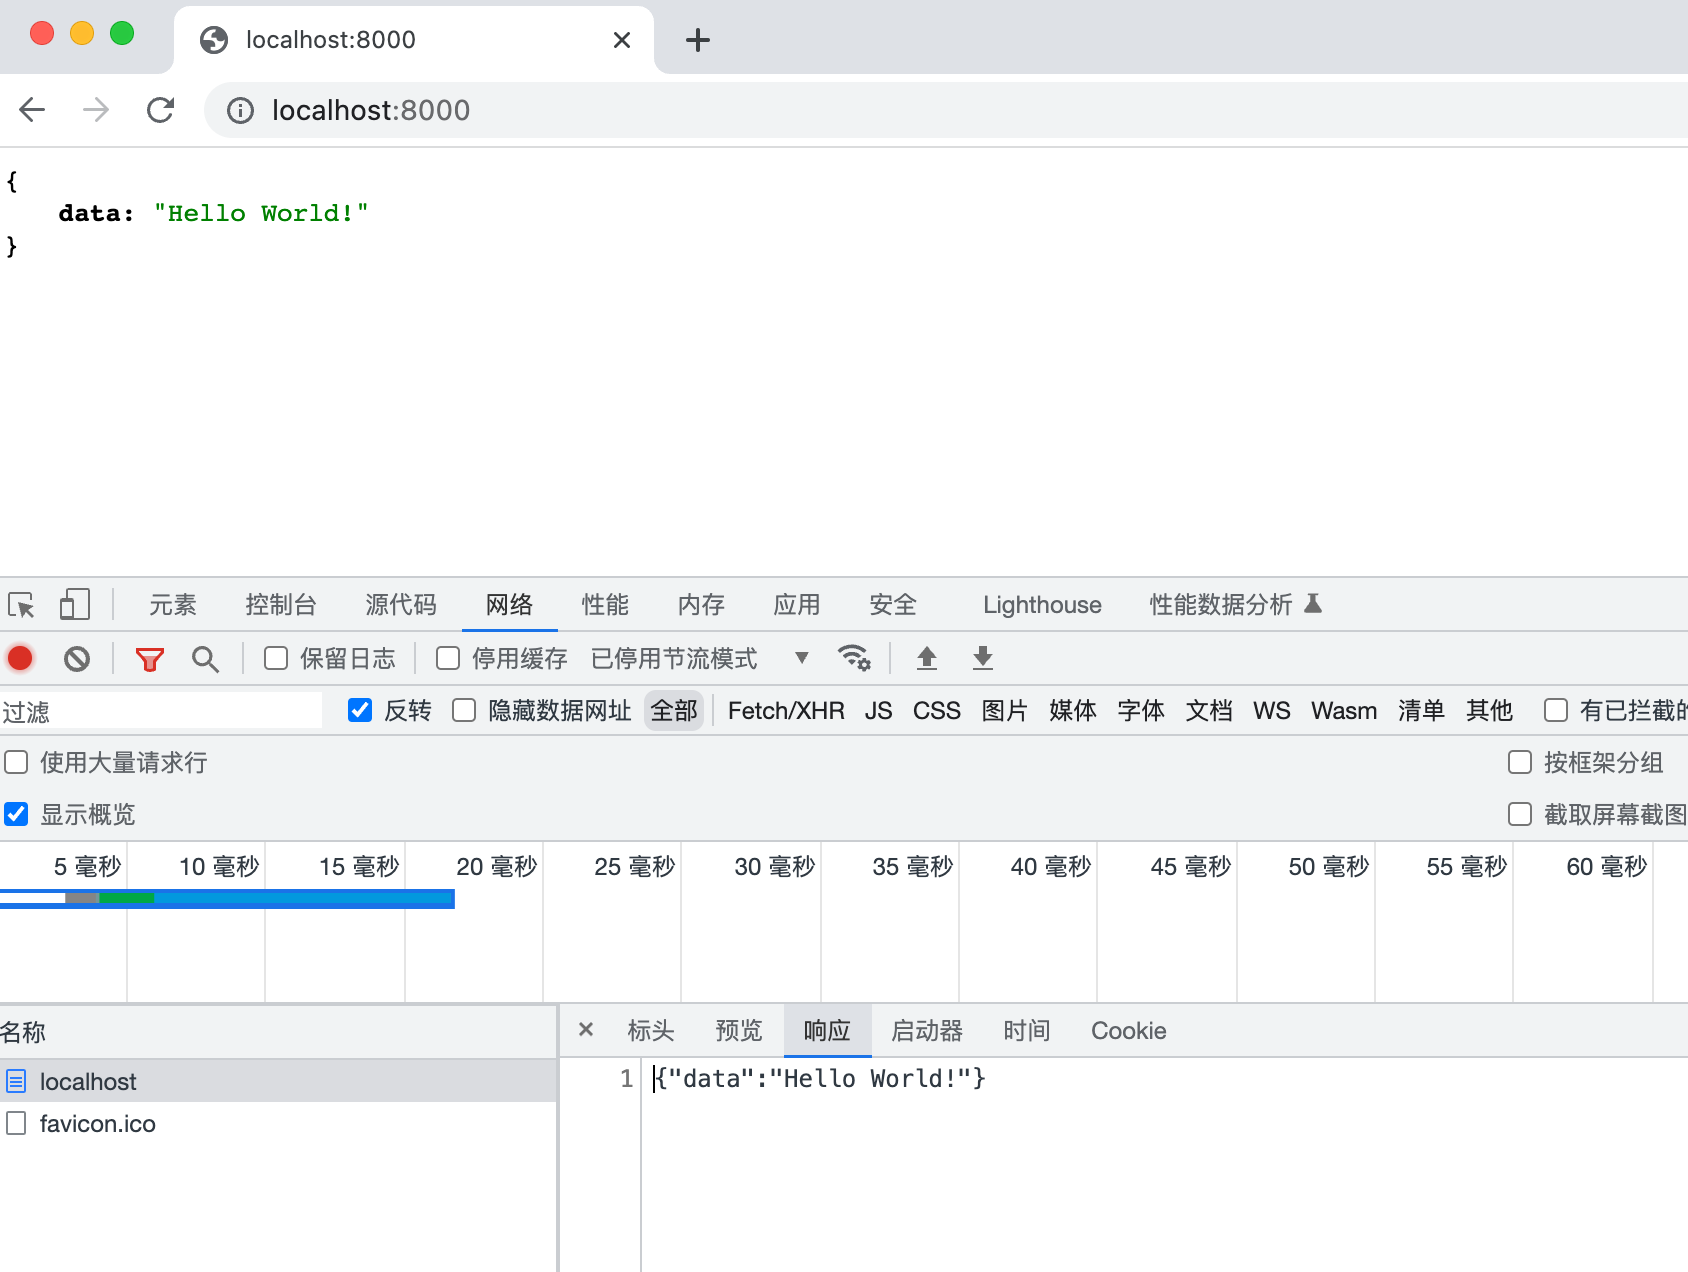Screen dimensions: 1688x1272
Task: Filter requests by 清单 type
Action: (x=1421, y=711)
